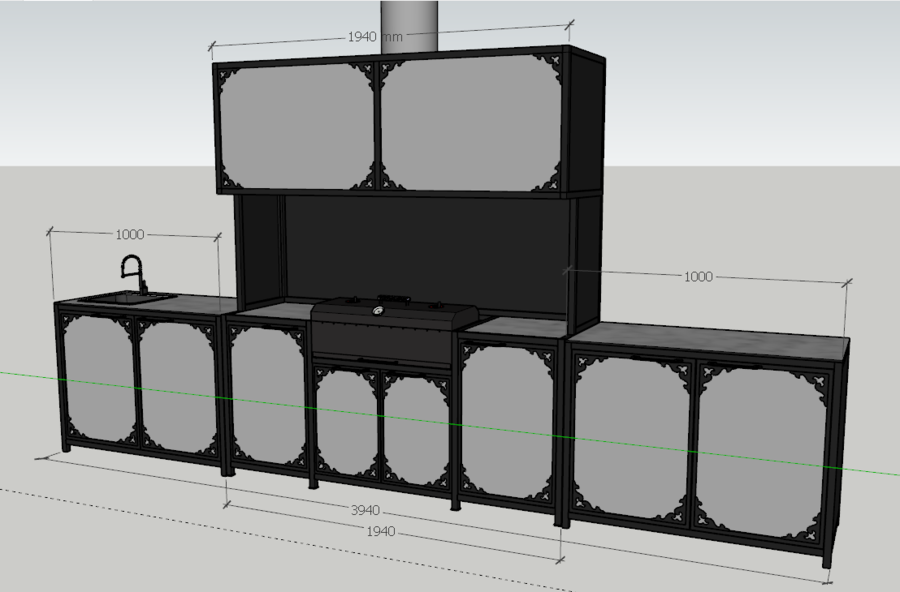
Task: Select the black kitchen faucet
Action: [131, 273]
